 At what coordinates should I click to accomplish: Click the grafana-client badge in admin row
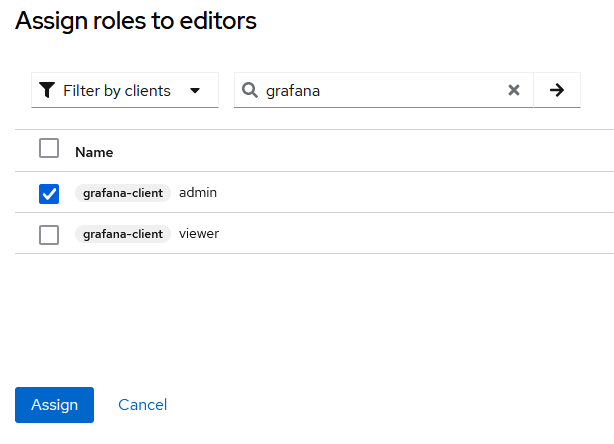(123, 193)
